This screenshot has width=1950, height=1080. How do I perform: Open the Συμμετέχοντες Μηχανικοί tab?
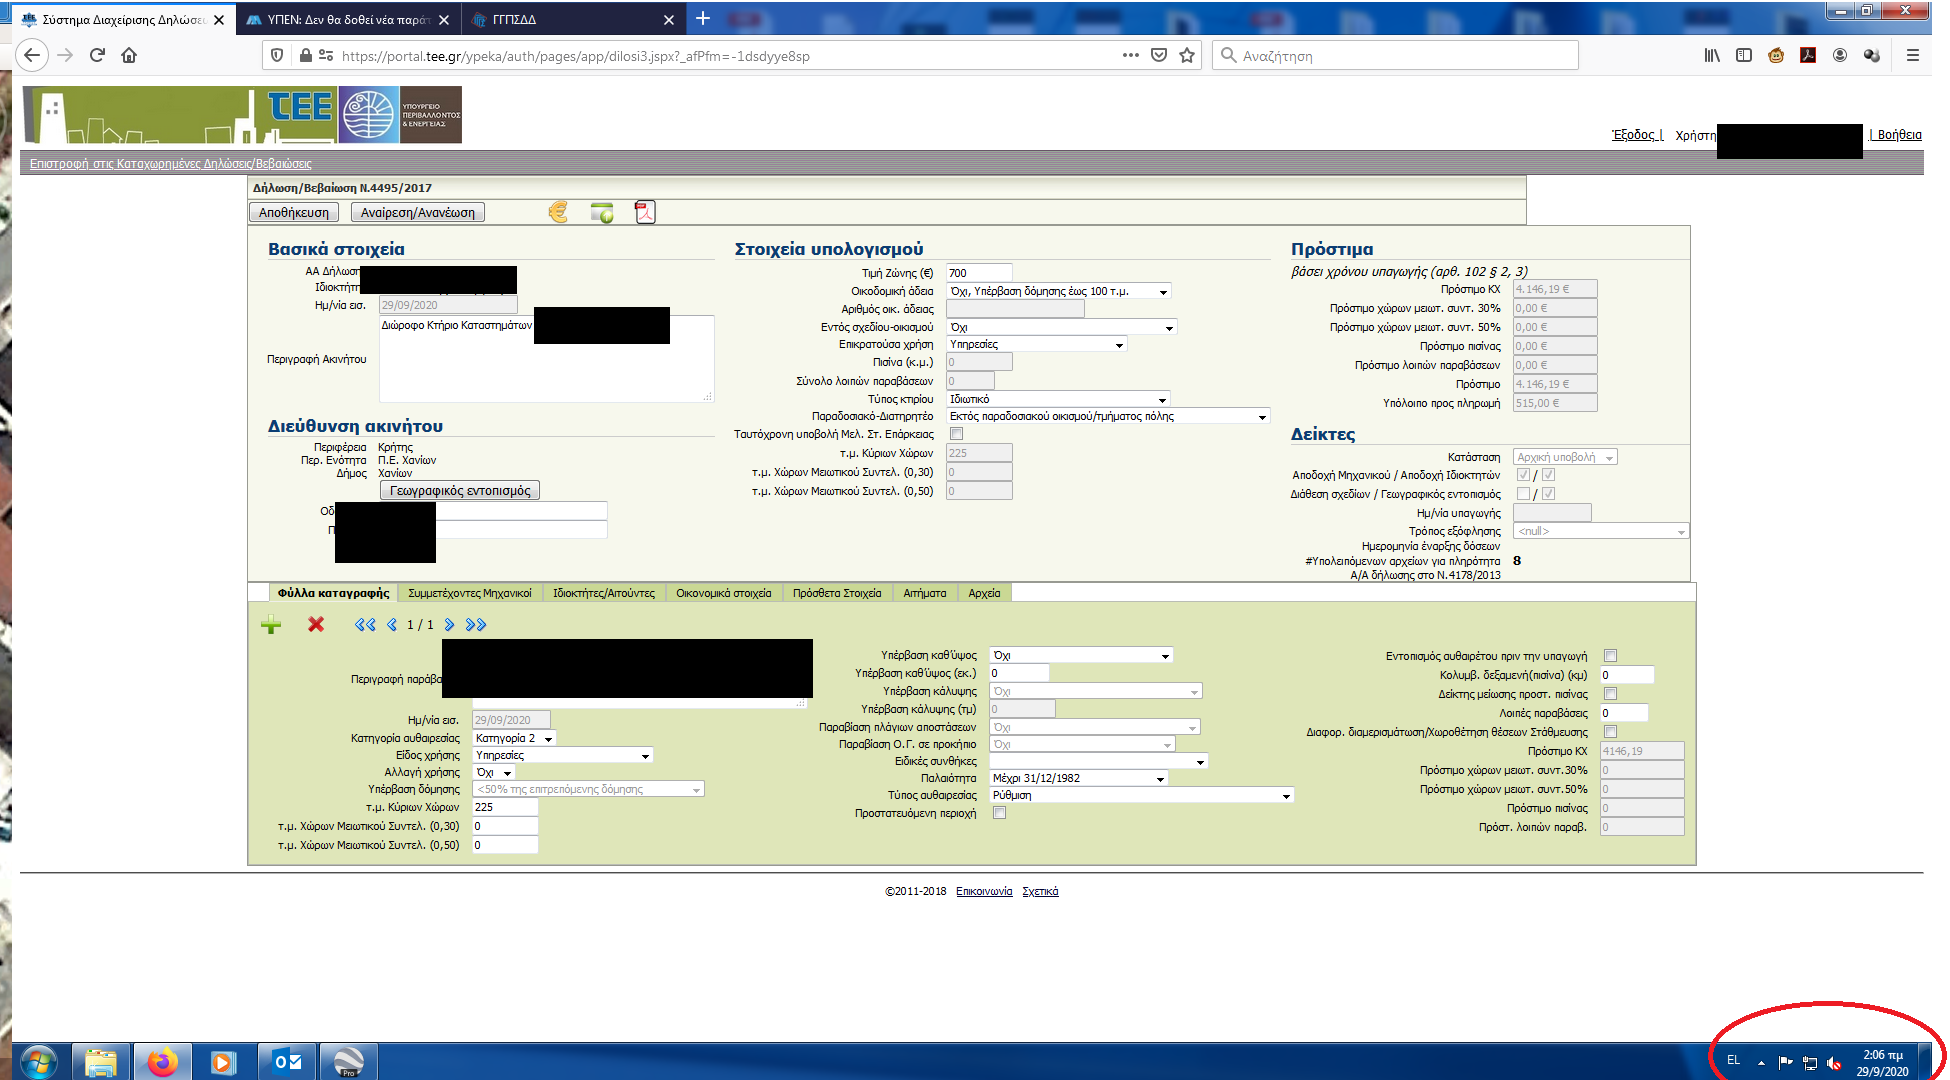(470, 593)
